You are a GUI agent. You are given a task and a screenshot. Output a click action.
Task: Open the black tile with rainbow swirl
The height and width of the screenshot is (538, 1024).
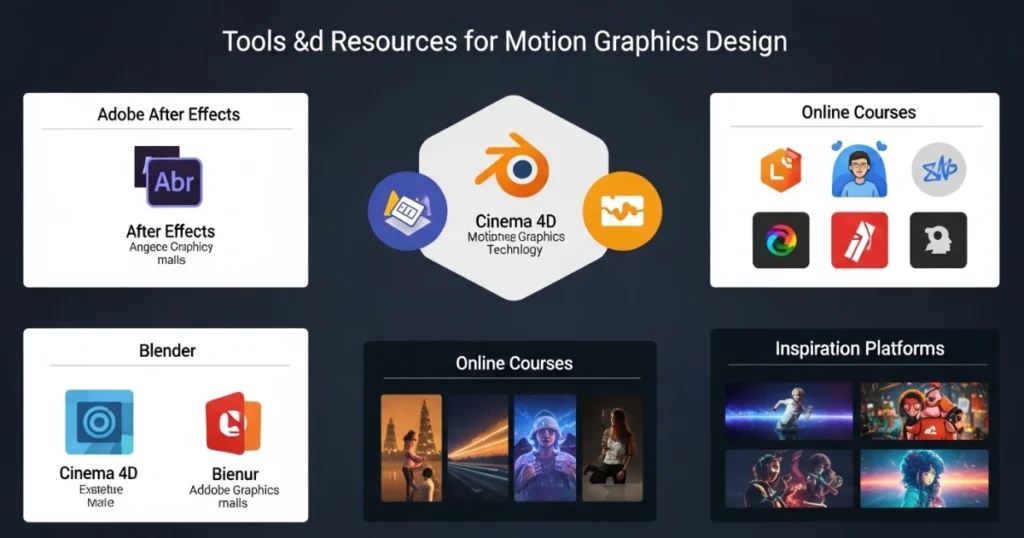[x=780, y=240]
